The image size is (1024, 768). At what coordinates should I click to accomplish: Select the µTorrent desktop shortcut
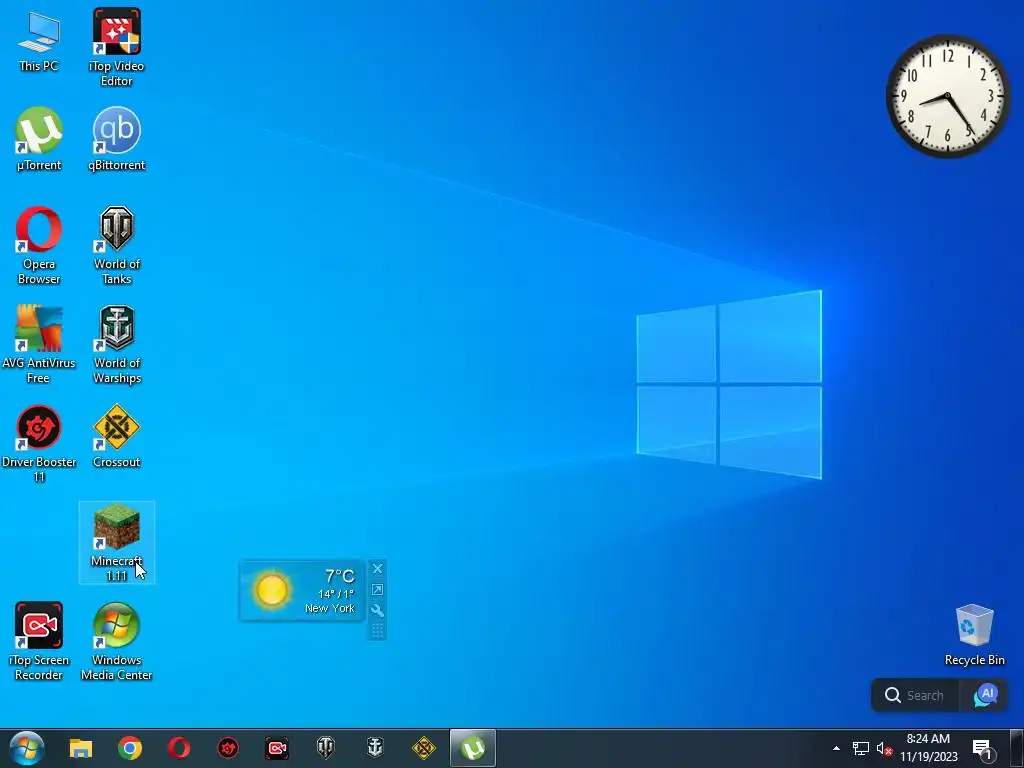(39, 139)
